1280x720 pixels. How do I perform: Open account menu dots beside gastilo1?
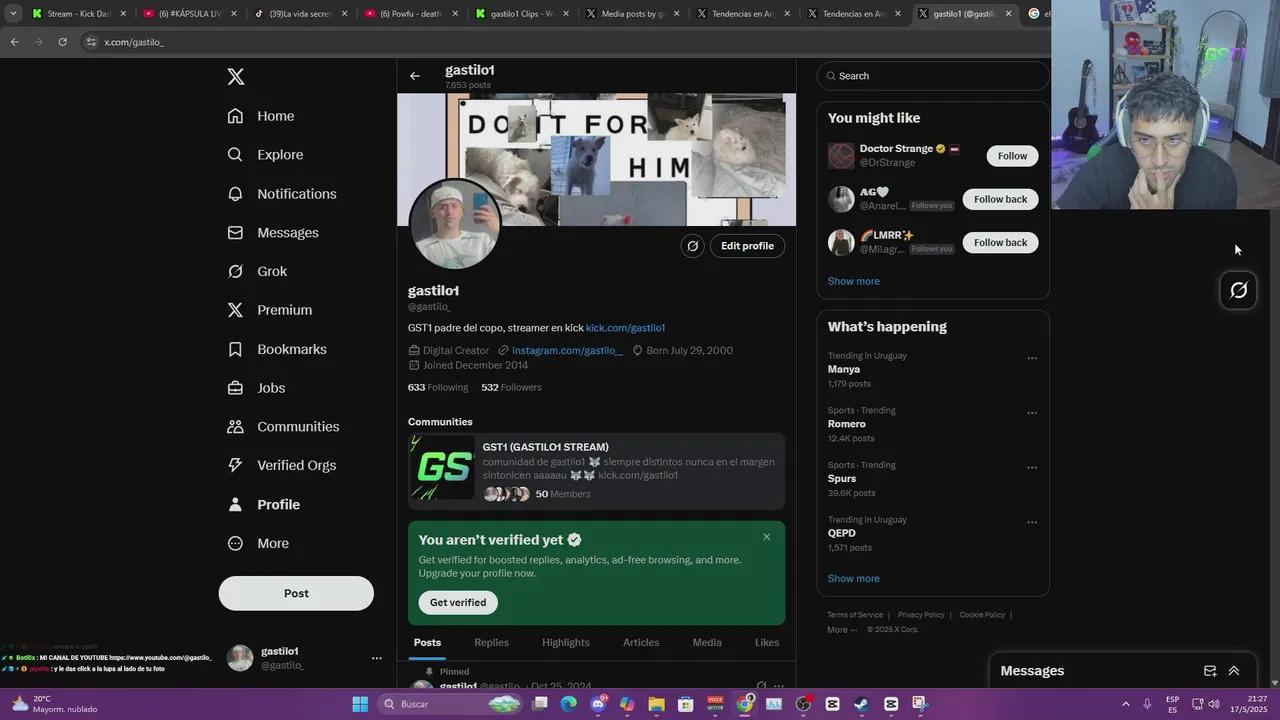pos(377,658)
